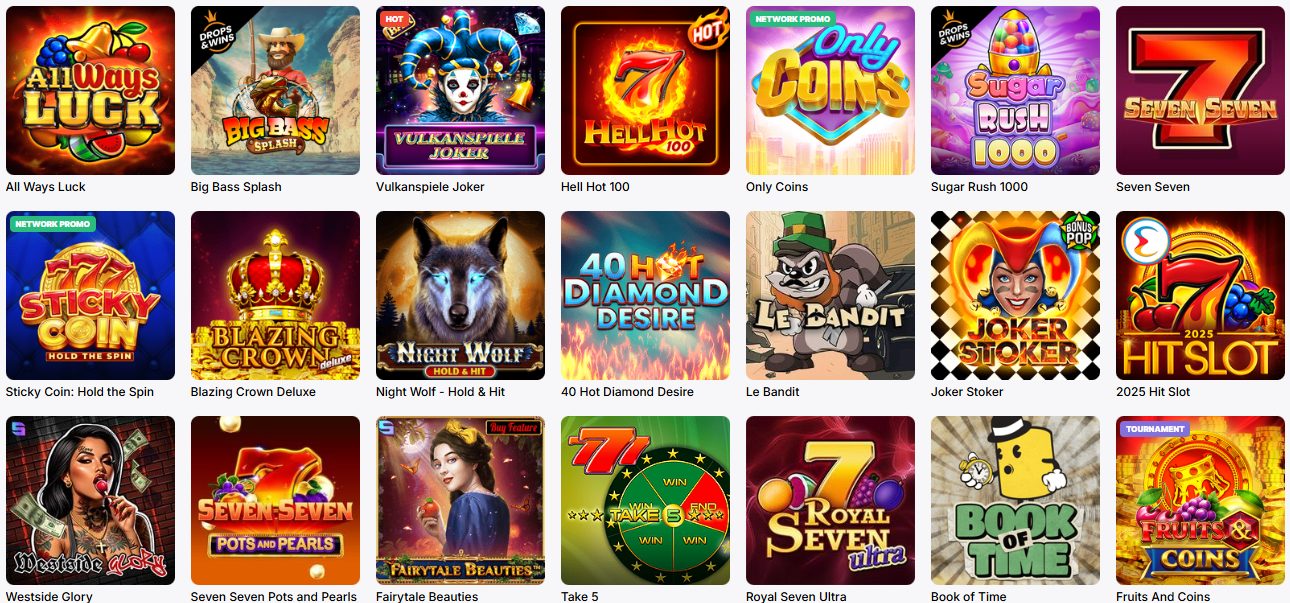This screenshot has width=1290, height=603.
Task: Select the Only Coins game image
Action: 830,90
